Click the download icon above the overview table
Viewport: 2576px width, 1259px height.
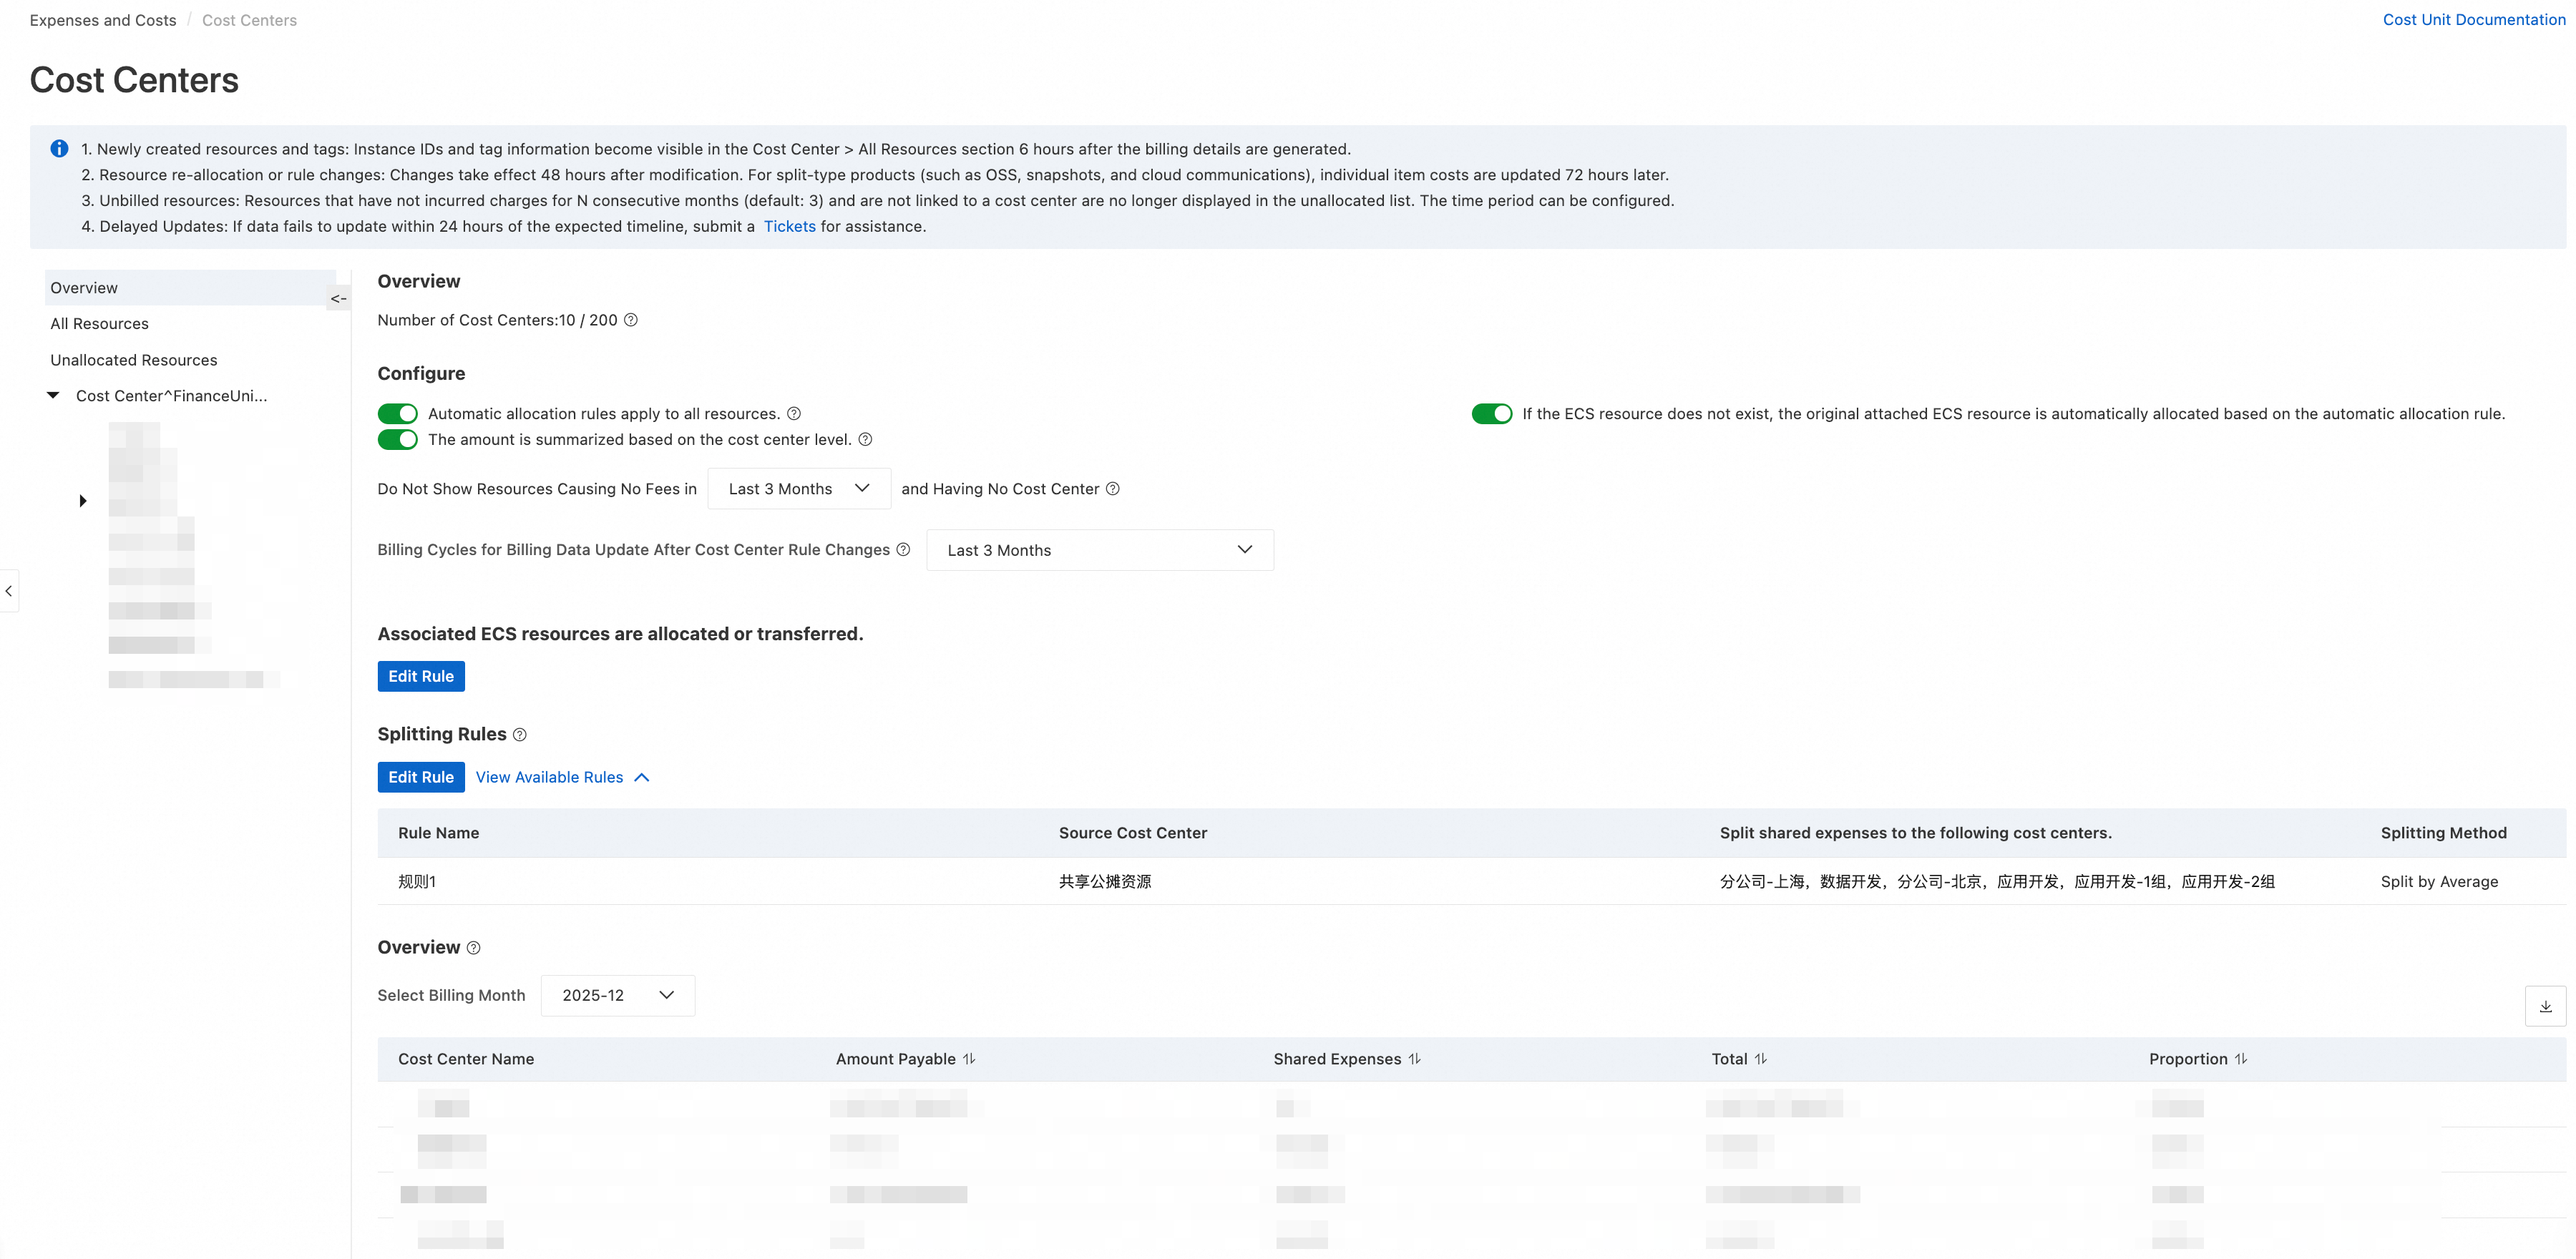click(2545, 1006)
